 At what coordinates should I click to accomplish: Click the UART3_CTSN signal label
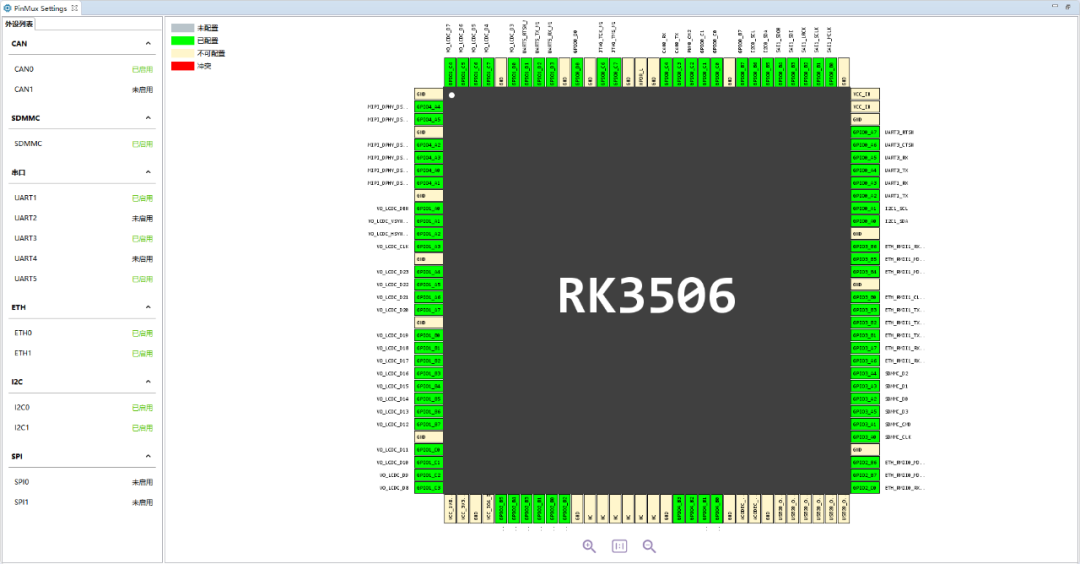(x=900, y=145)
